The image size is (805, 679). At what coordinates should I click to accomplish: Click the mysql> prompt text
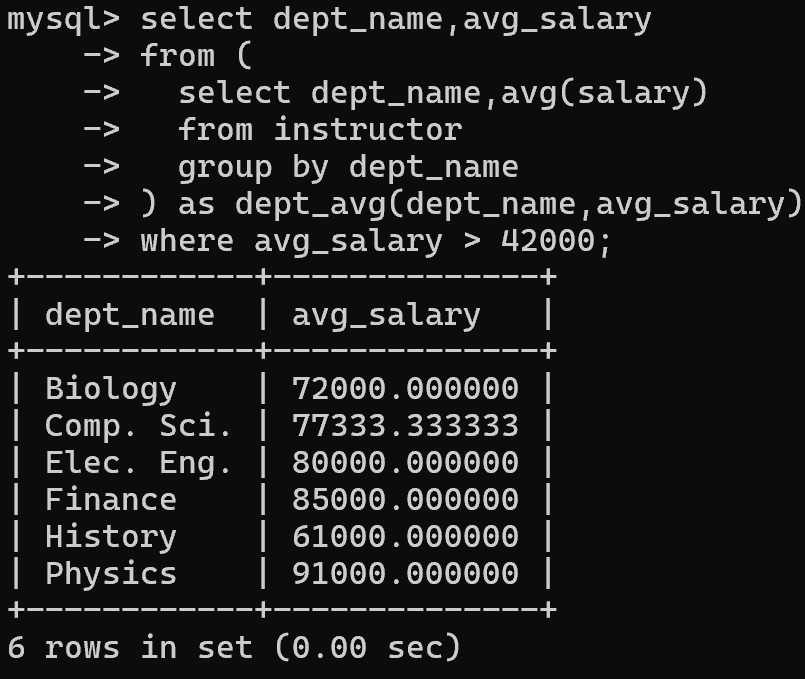64,19
